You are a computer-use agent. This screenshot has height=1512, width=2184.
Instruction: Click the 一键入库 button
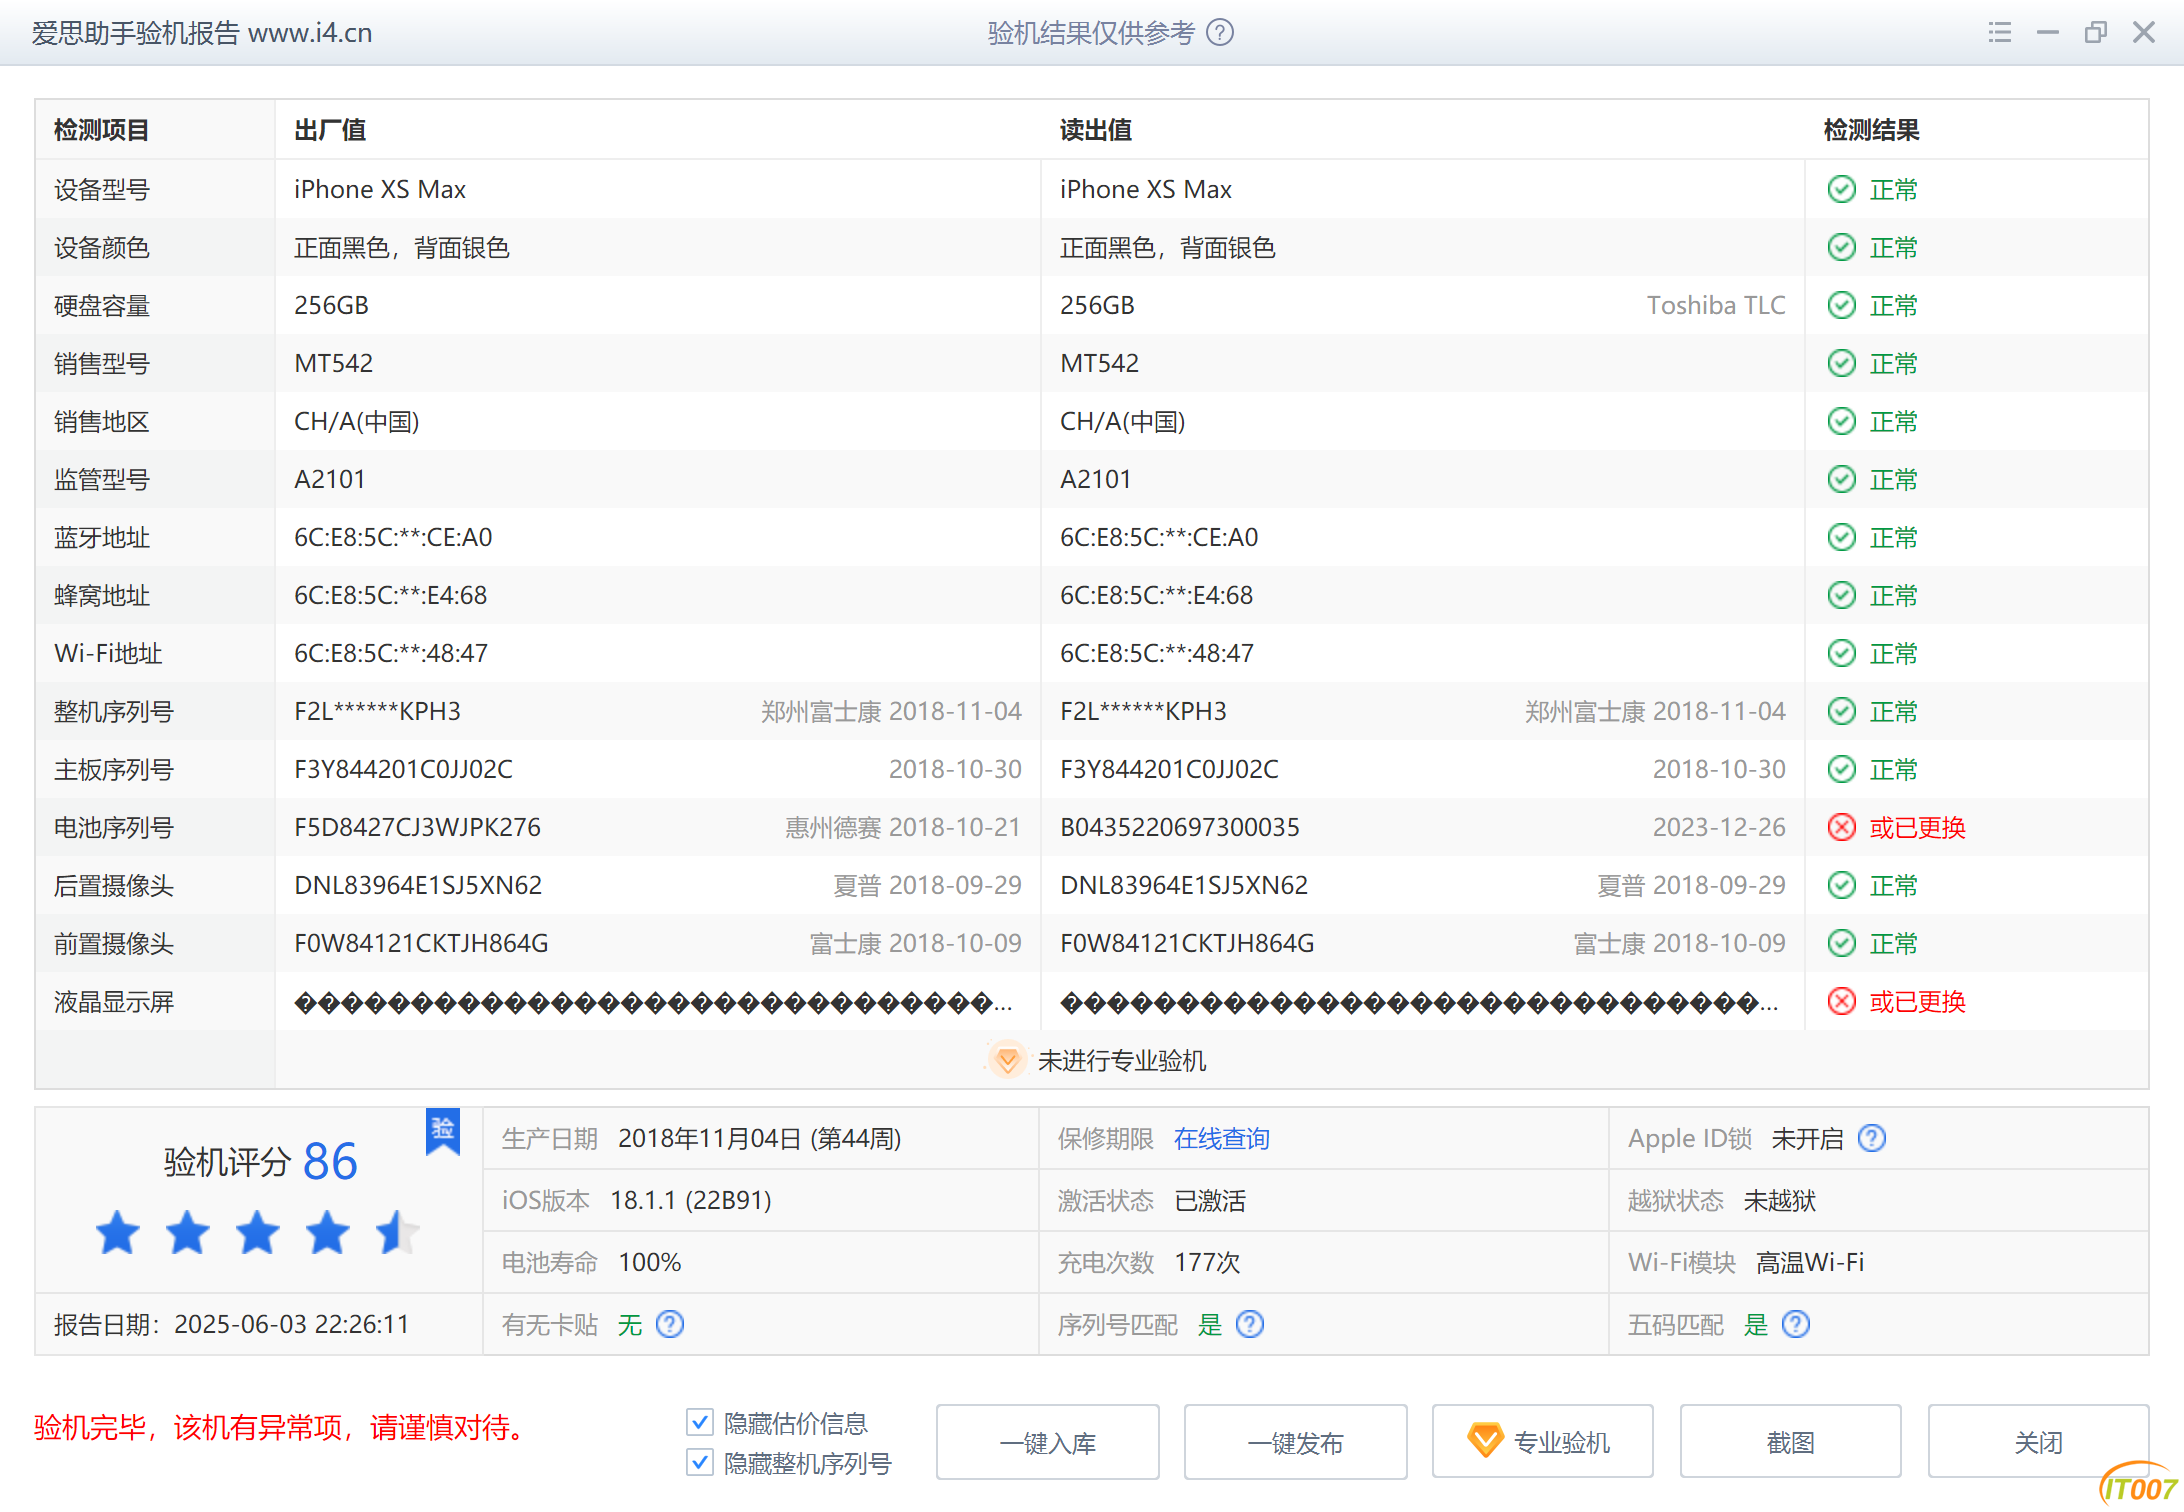point(1048,1442)
